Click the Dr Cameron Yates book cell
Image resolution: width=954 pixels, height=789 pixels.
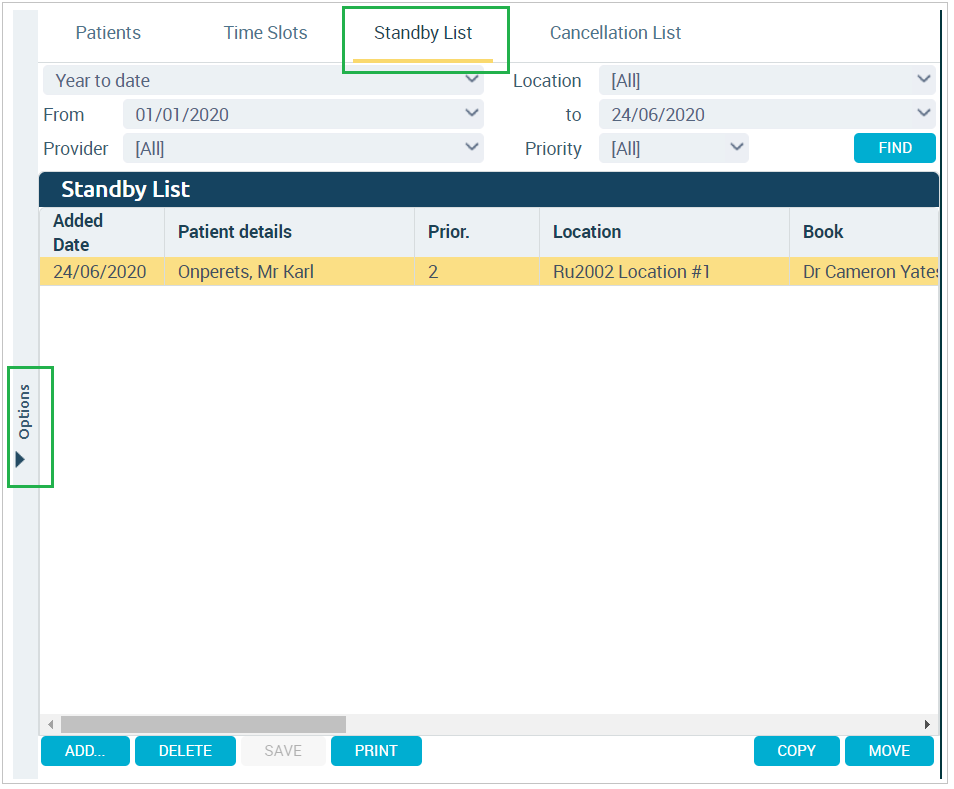[x=864, y=271]
